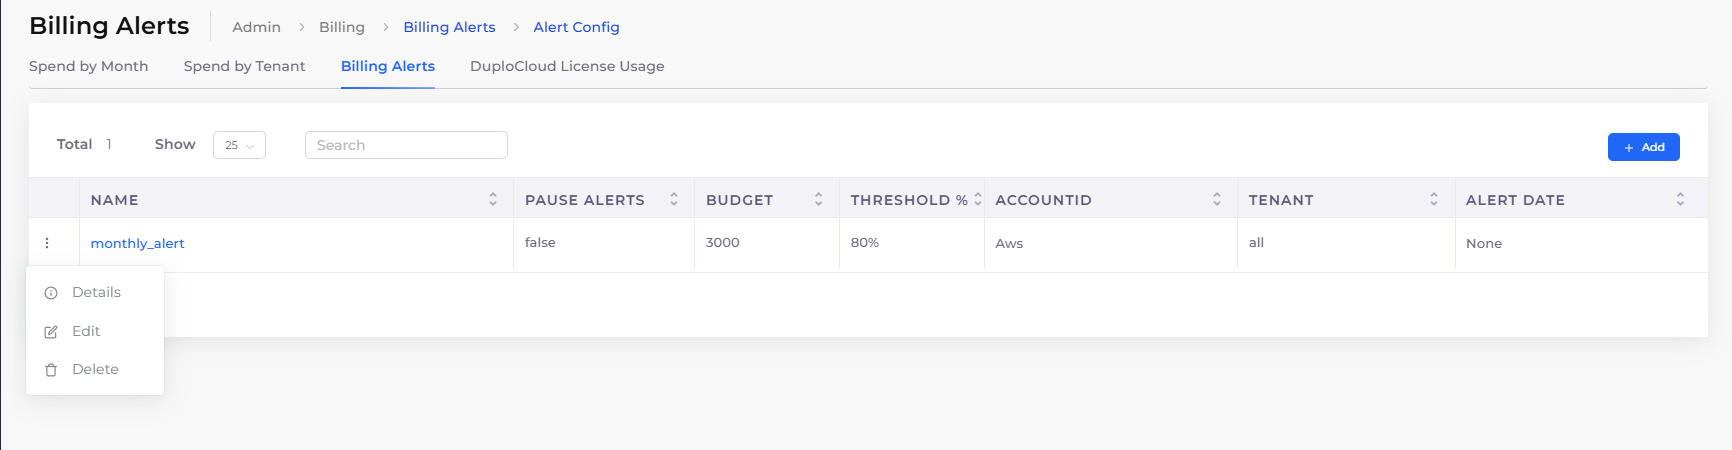This screenshot has width=1732, height=450.
Task: Sort by ALERT DATE column arrows
Action: 1680,199
